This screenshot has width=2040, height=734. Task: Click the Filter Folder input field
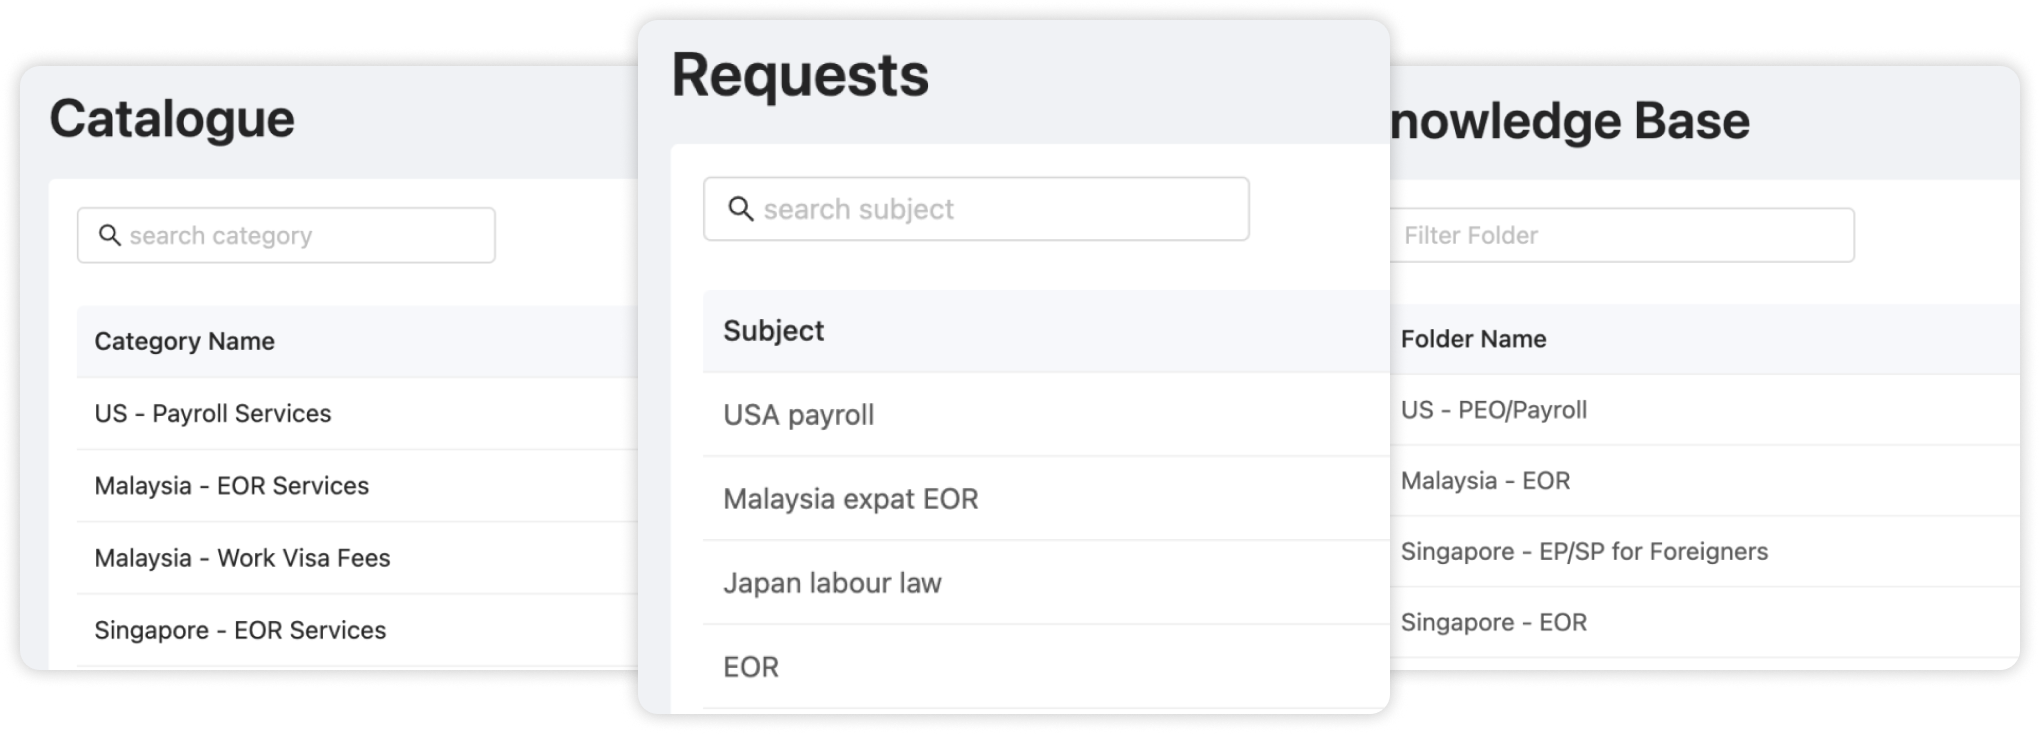coord(1620,235)
